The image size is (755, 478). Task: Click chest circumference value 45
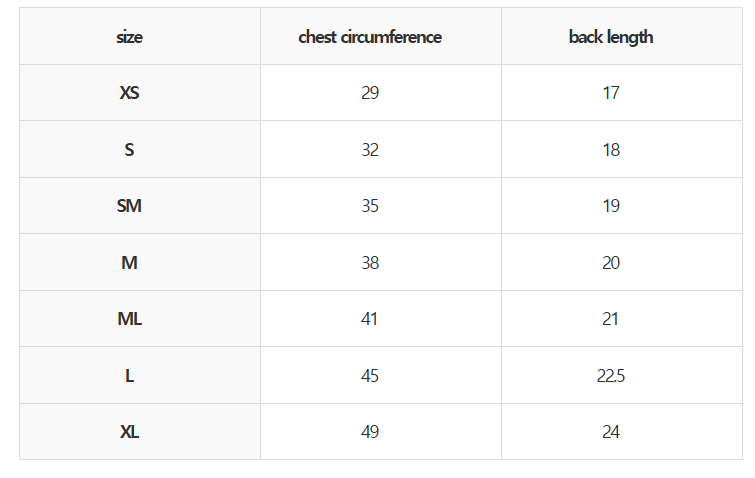[370, 376]
